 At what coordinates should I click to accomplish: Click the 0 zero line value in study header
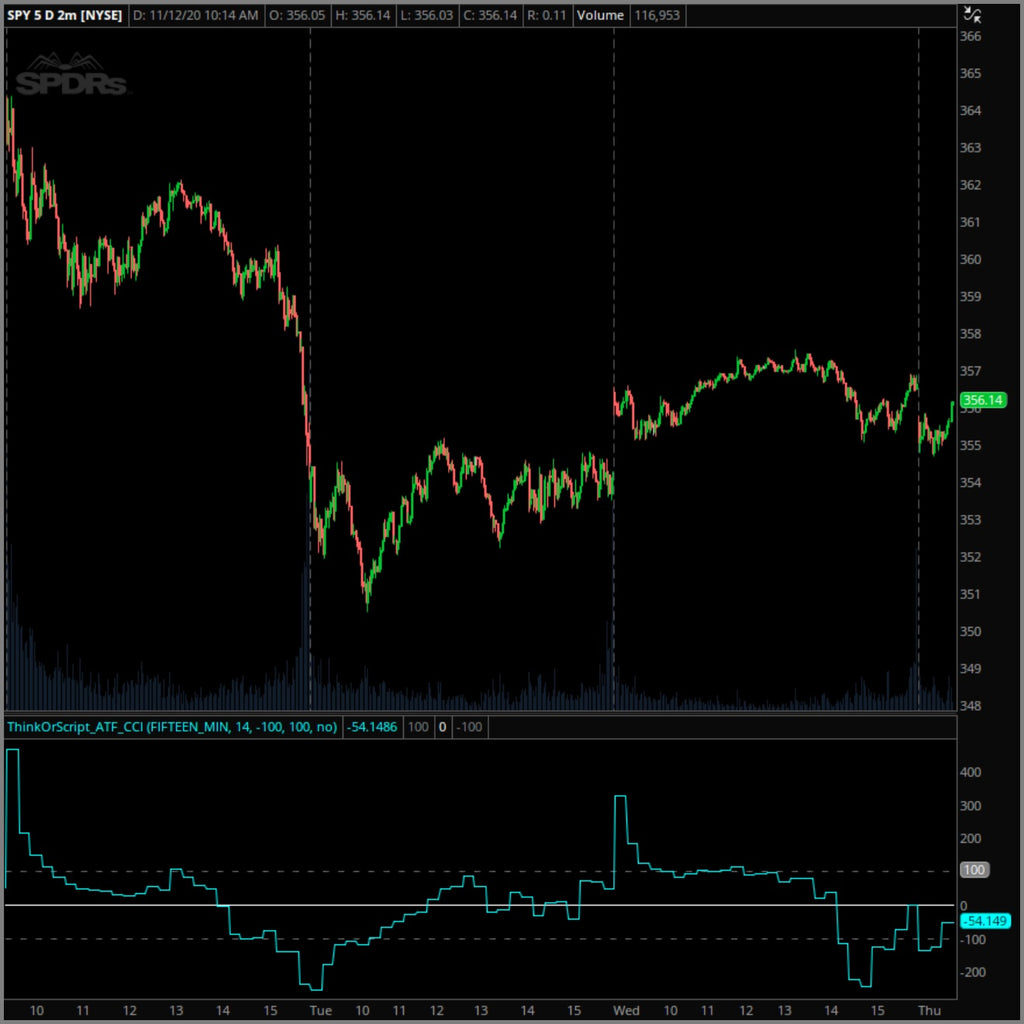[x=442, y=727]
